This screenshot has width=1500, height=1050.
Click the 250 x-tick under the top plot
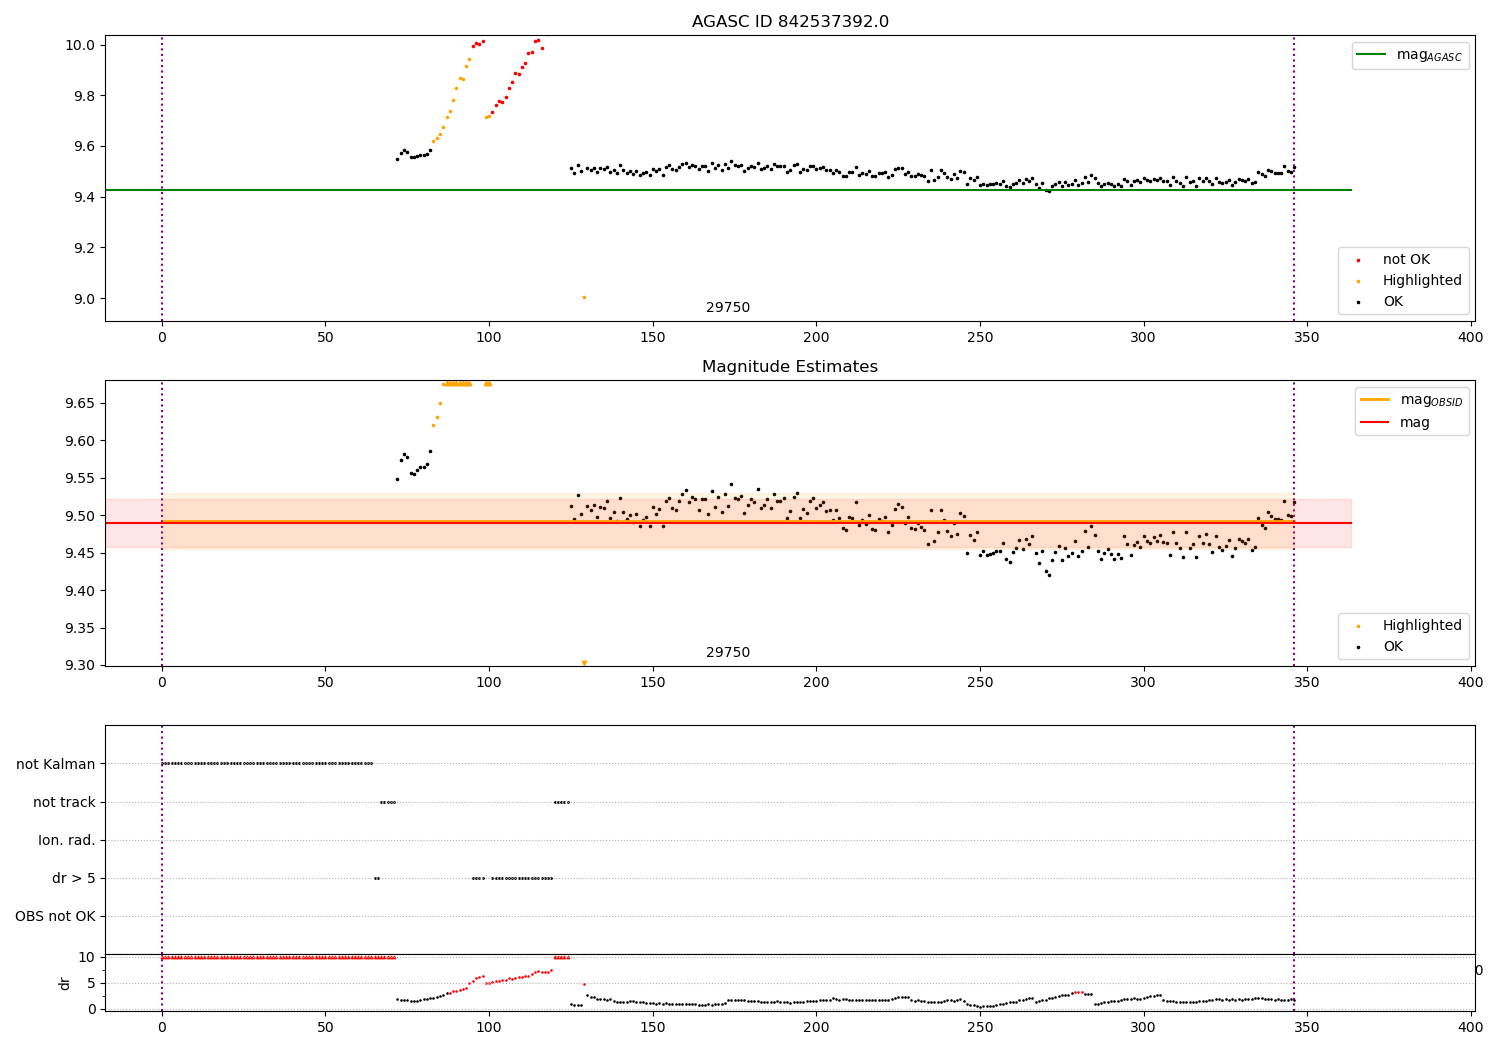click(x=980, y=338)
